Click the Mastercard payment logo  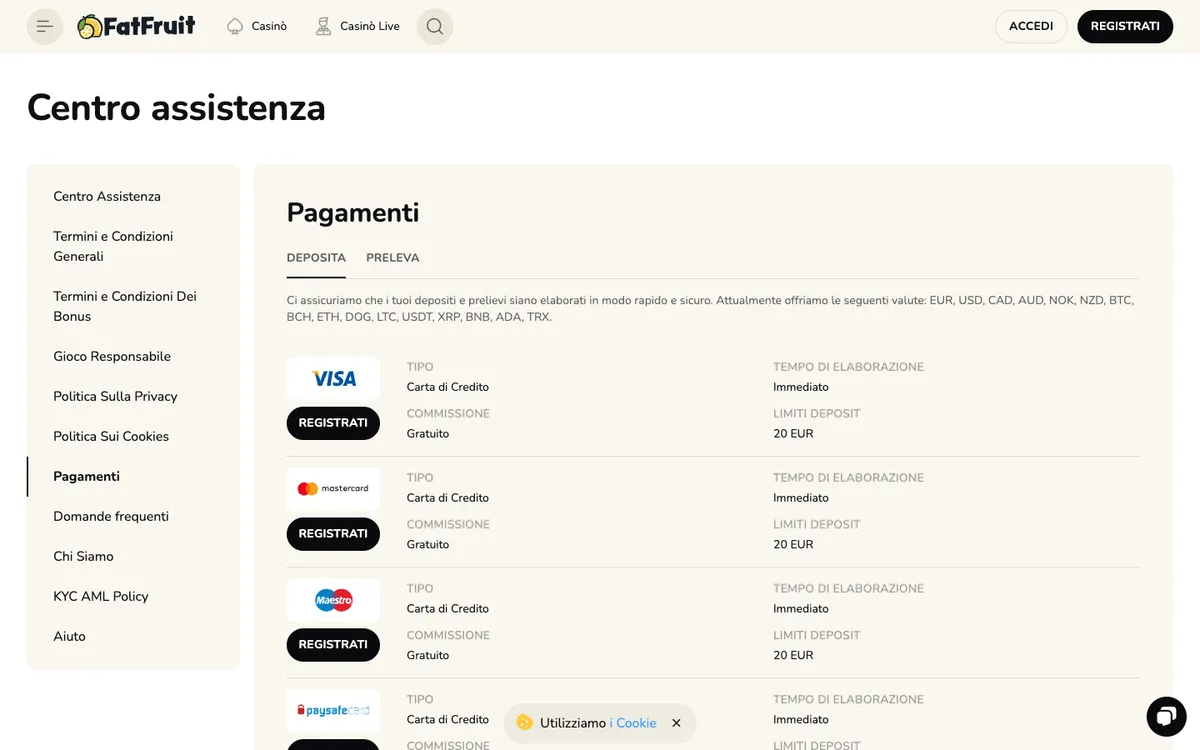coord(333,489)
